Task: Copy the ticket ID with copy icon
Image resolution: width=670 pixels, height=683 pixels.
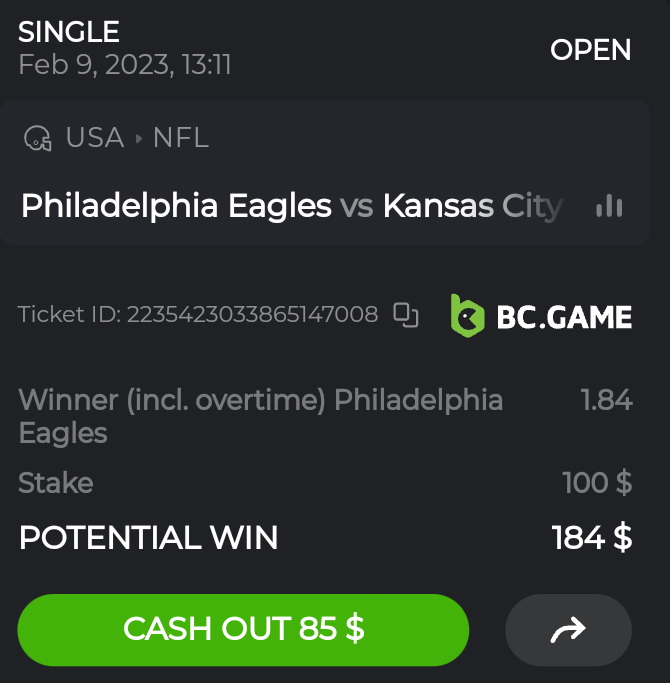Action: [x=405, y=315]
